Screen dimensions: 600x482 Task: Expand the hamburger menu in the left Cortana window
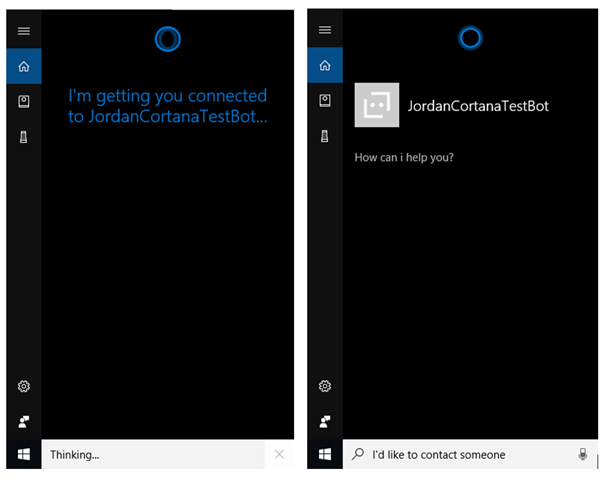[24, 31]
